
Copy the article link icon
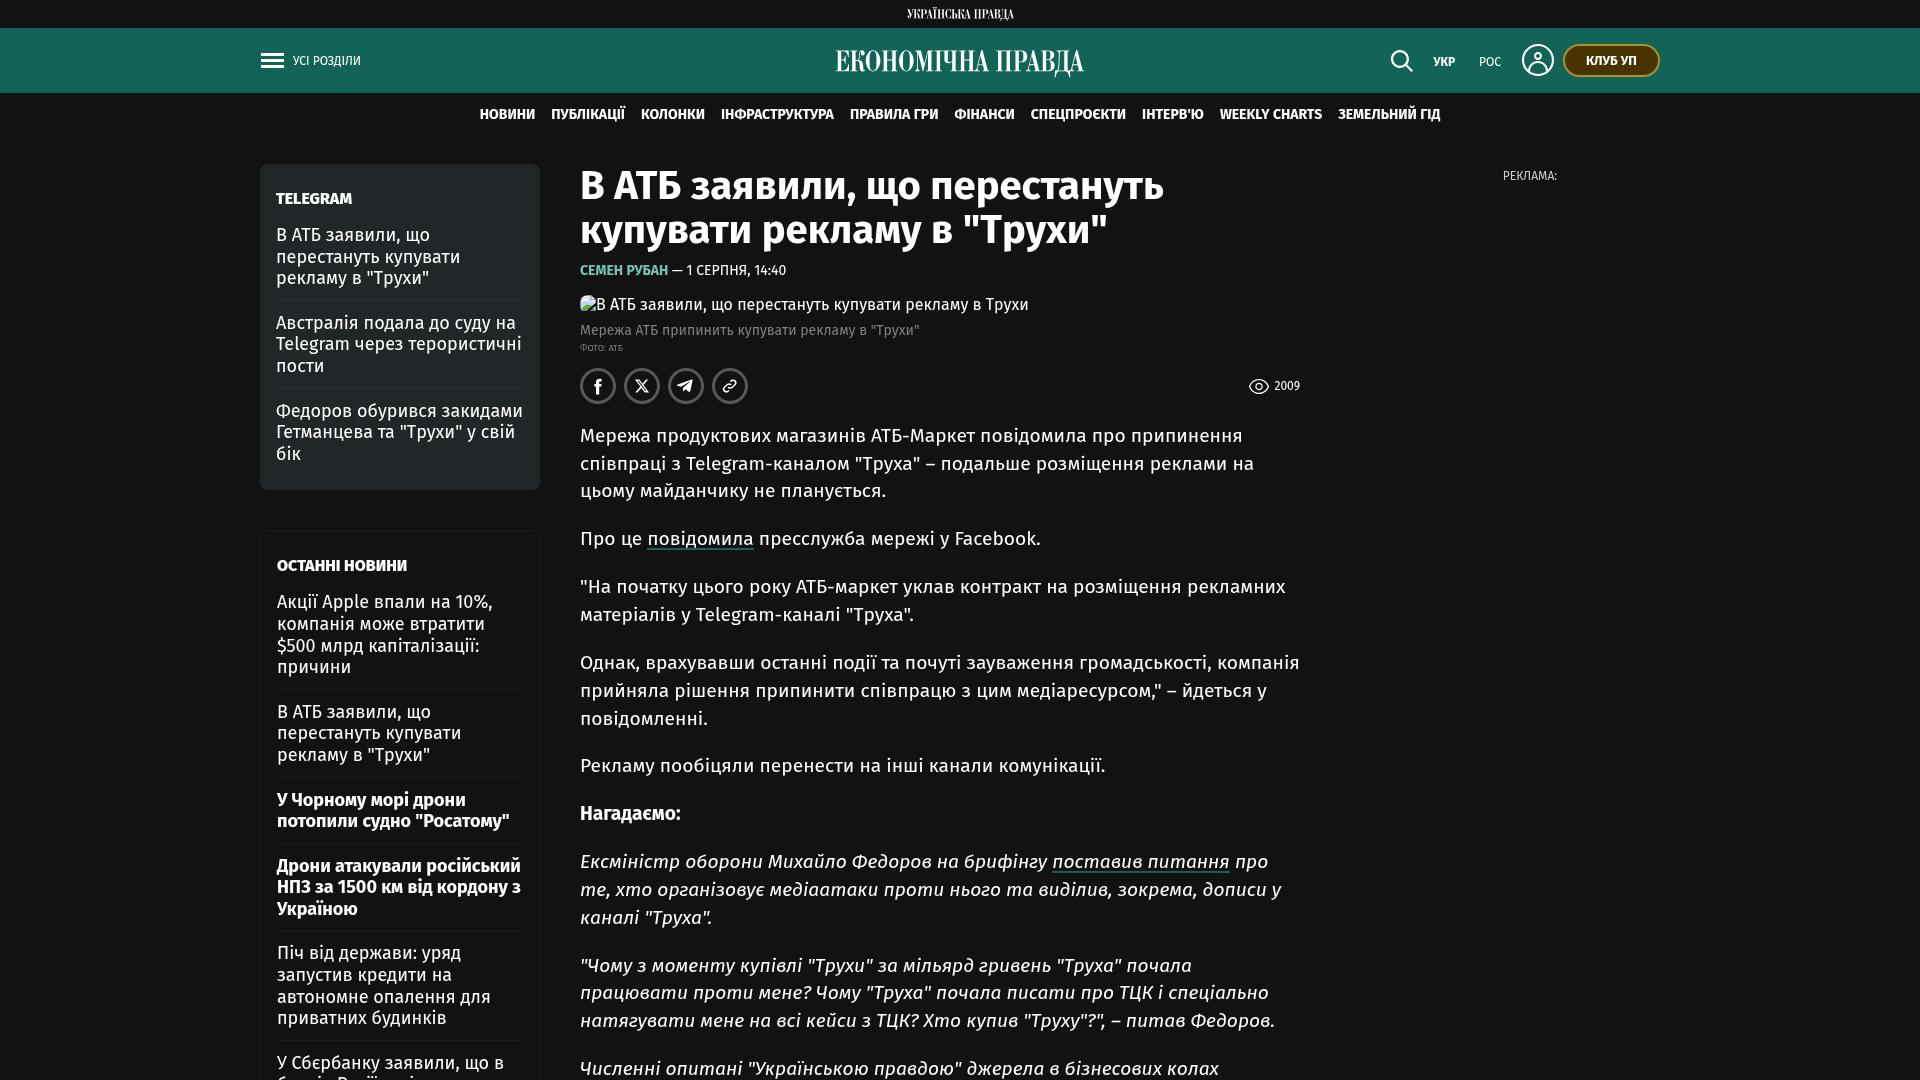[730, 386]
